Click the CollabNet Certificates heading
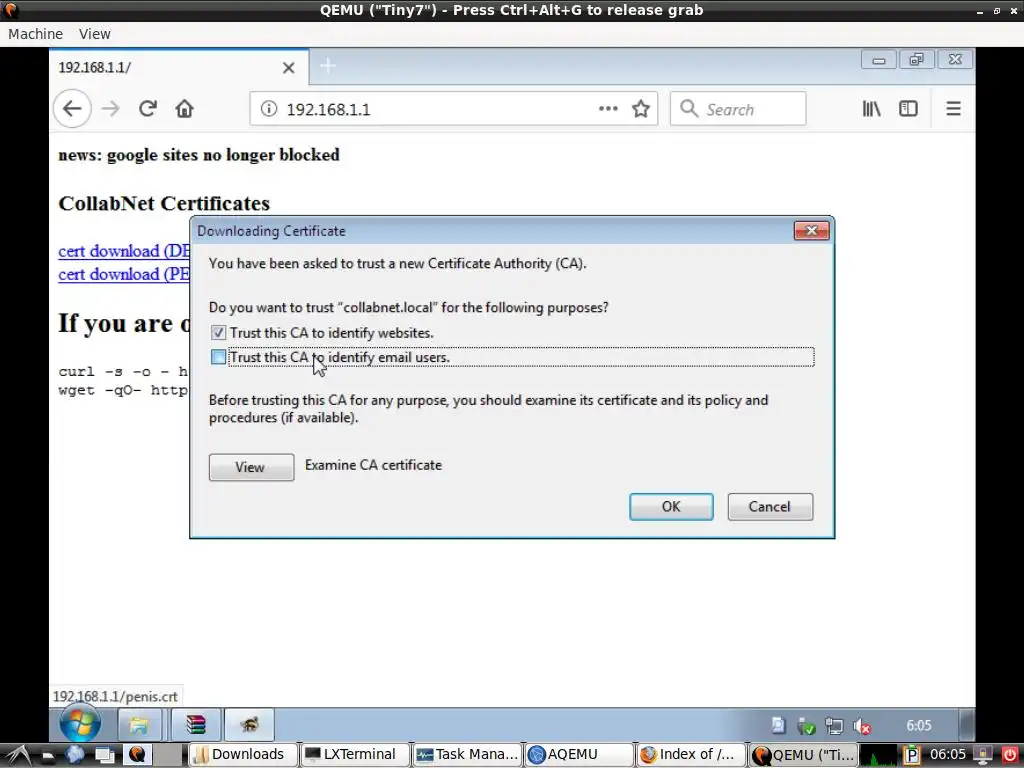Image resolution: width=1024 pixels, height=768 pixels. pos(164,203)
